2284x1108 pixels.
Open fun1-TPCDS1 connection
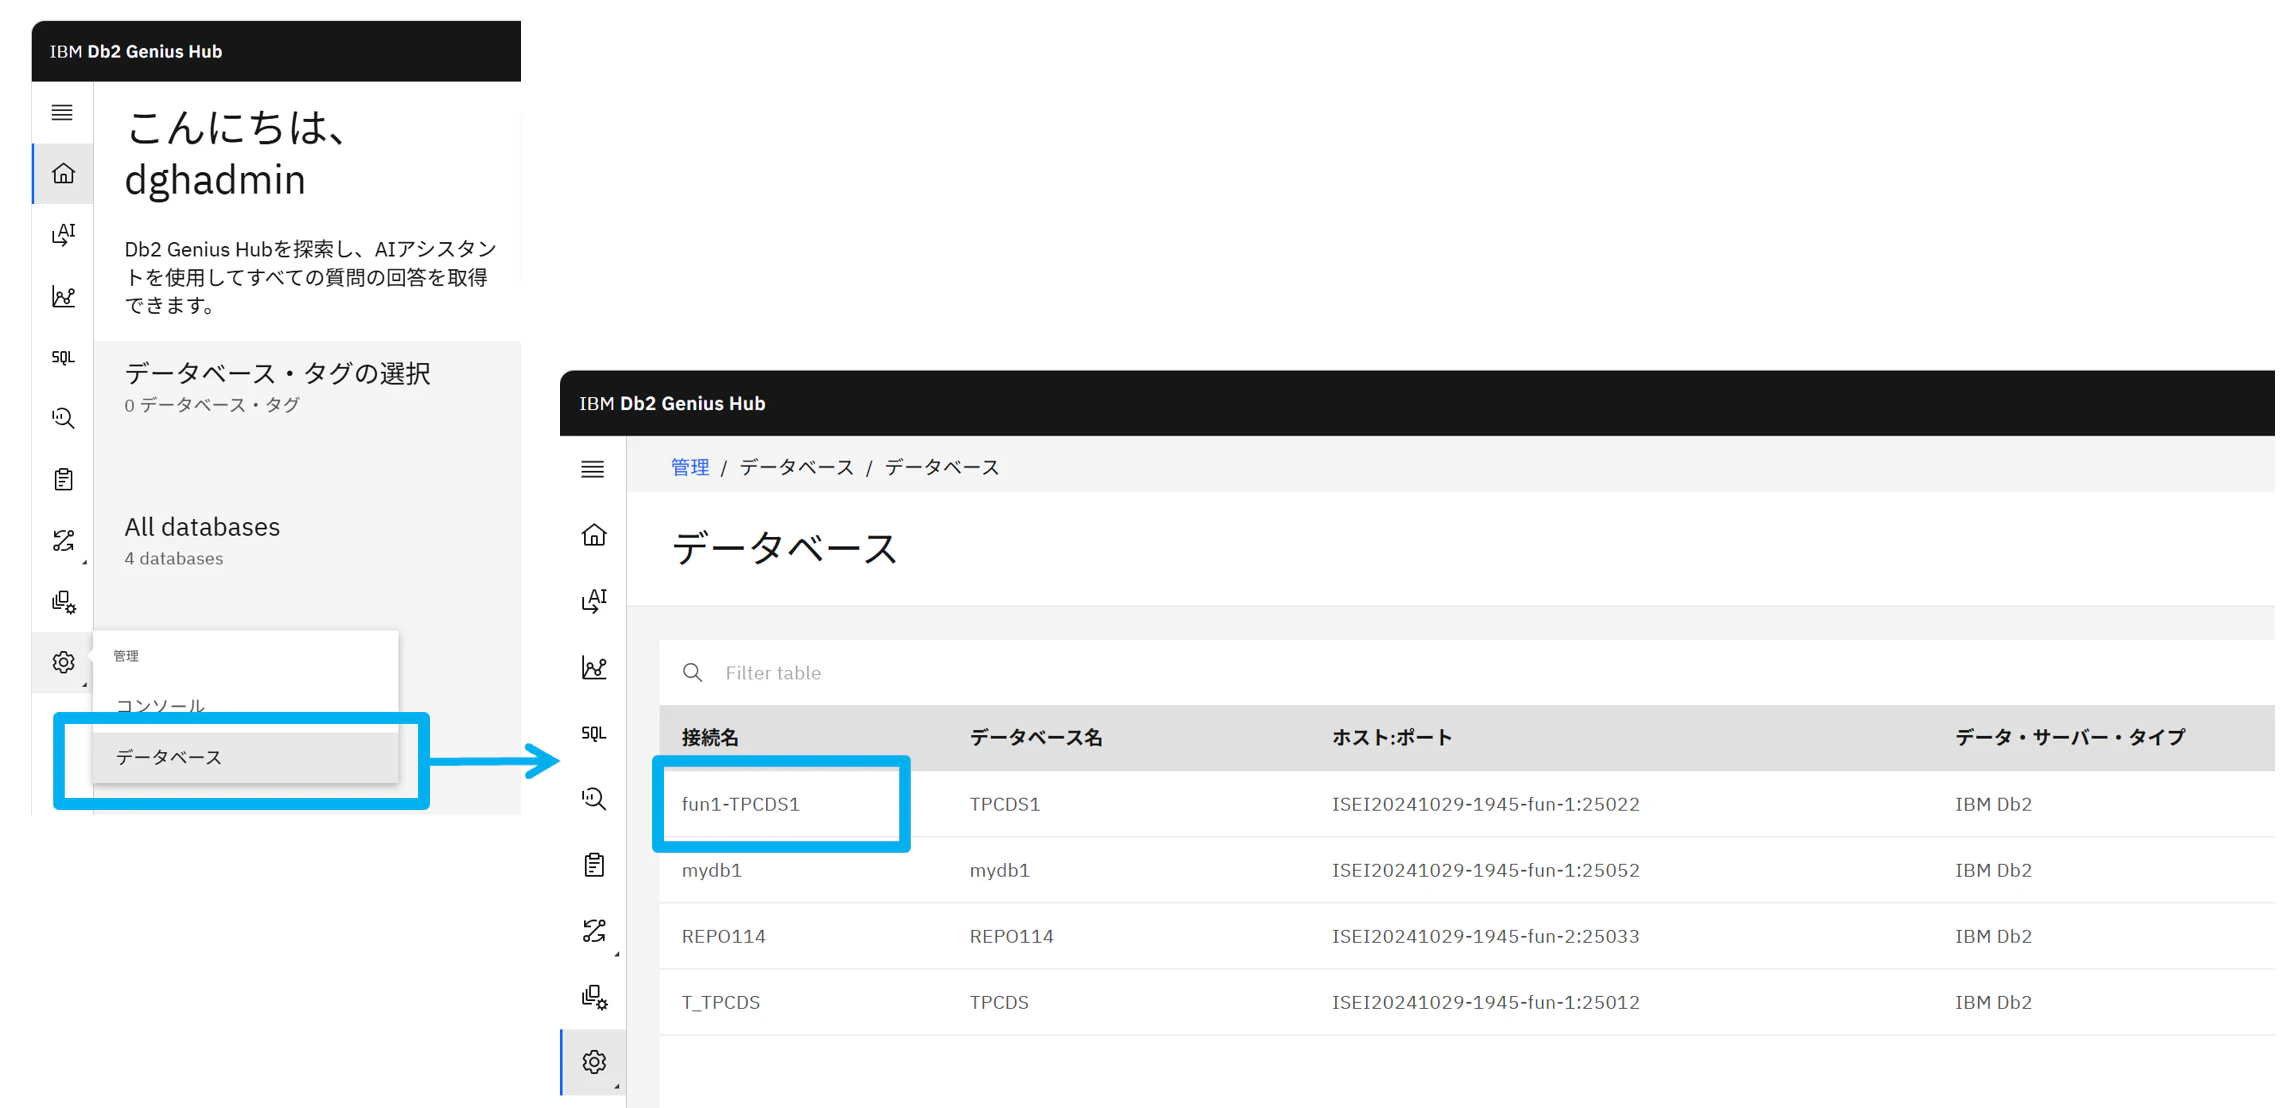tap(740, 804)
